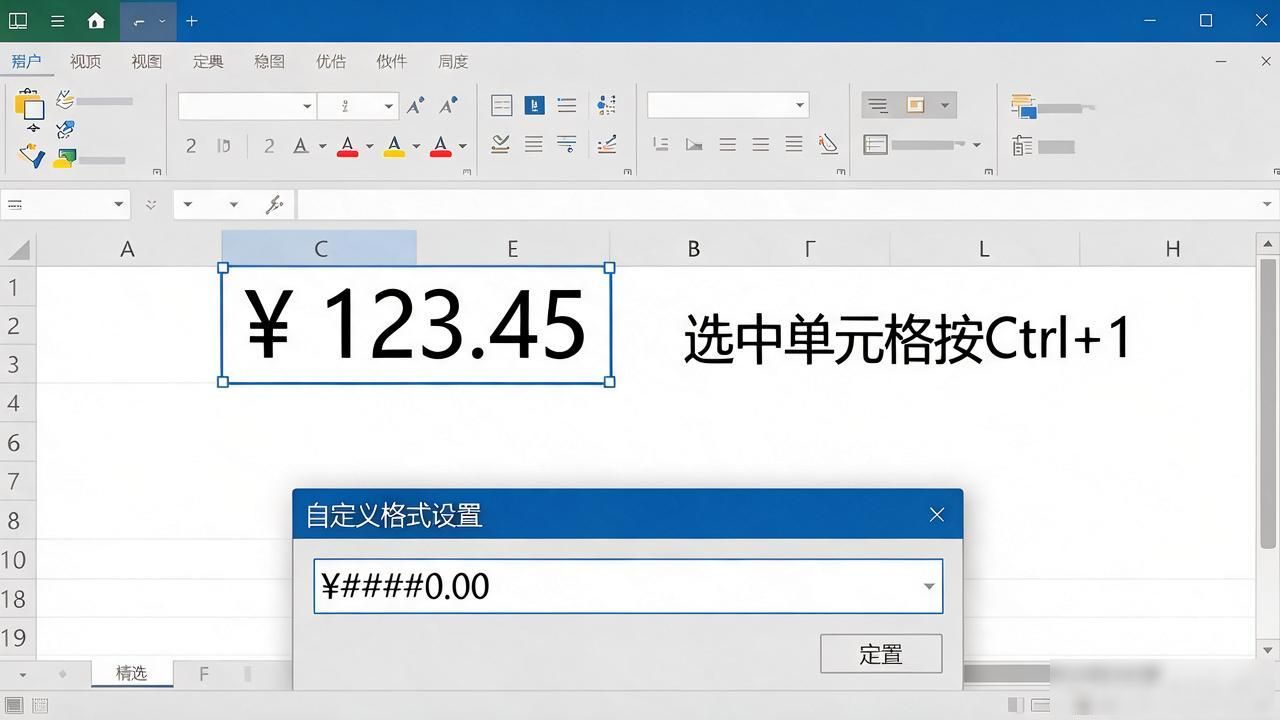Viewport: 1280px width, 720px height.
Task: Select column header C
Action: click(x=320, y=249)
